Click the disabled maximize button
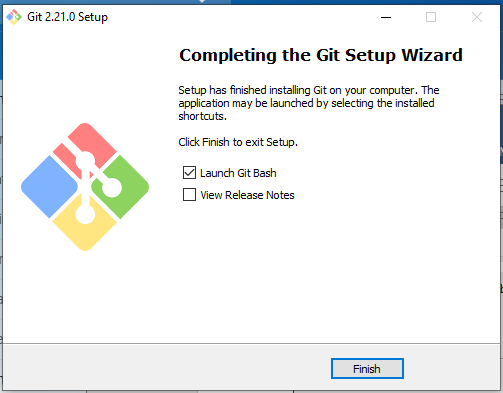The height and width of the screenshot is (393, 503). [x=431, y=17]
